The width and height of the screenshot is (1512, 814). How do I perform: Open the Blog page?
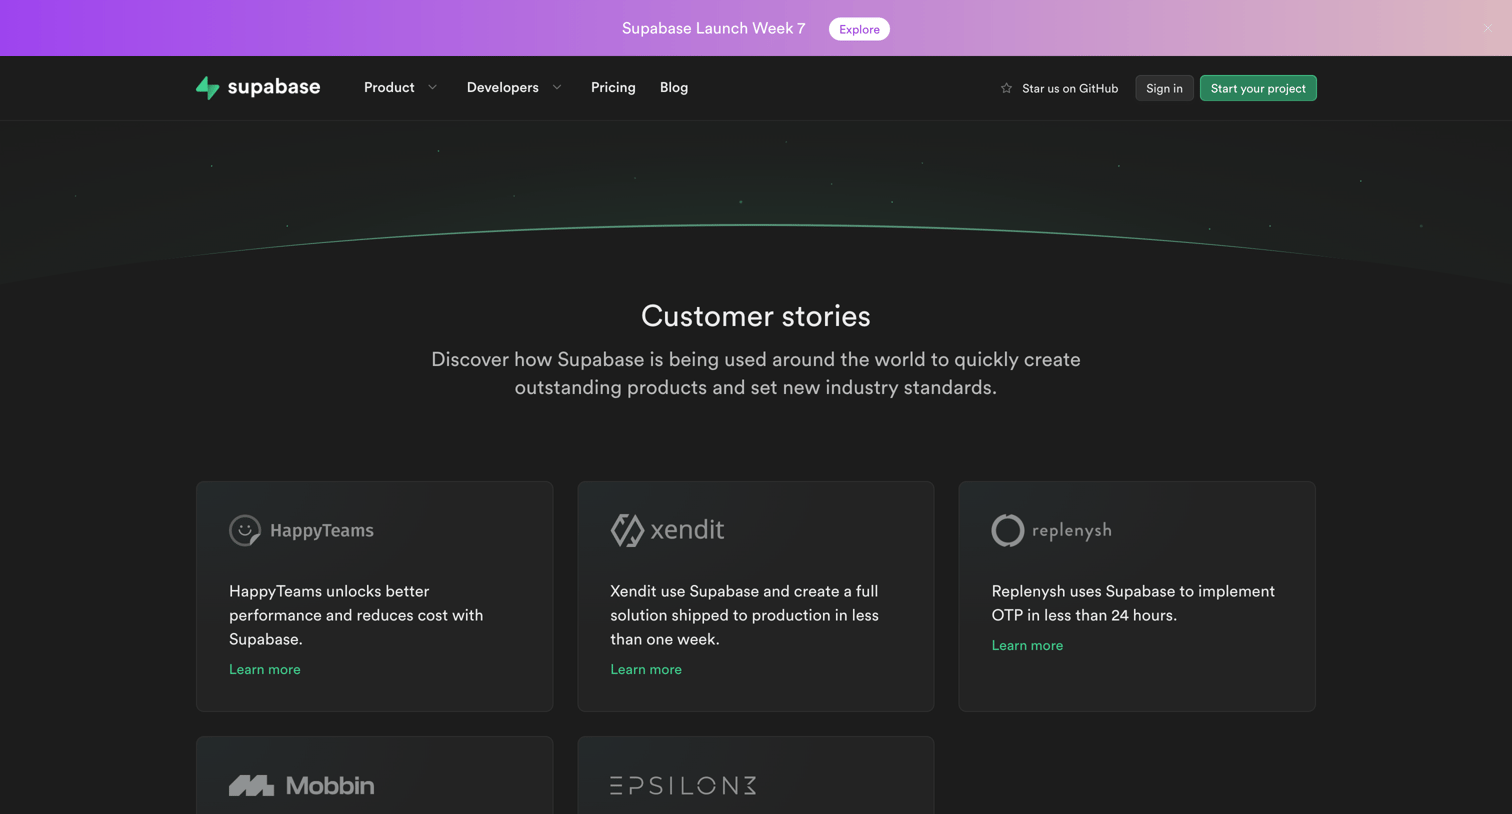click(674, 88)
